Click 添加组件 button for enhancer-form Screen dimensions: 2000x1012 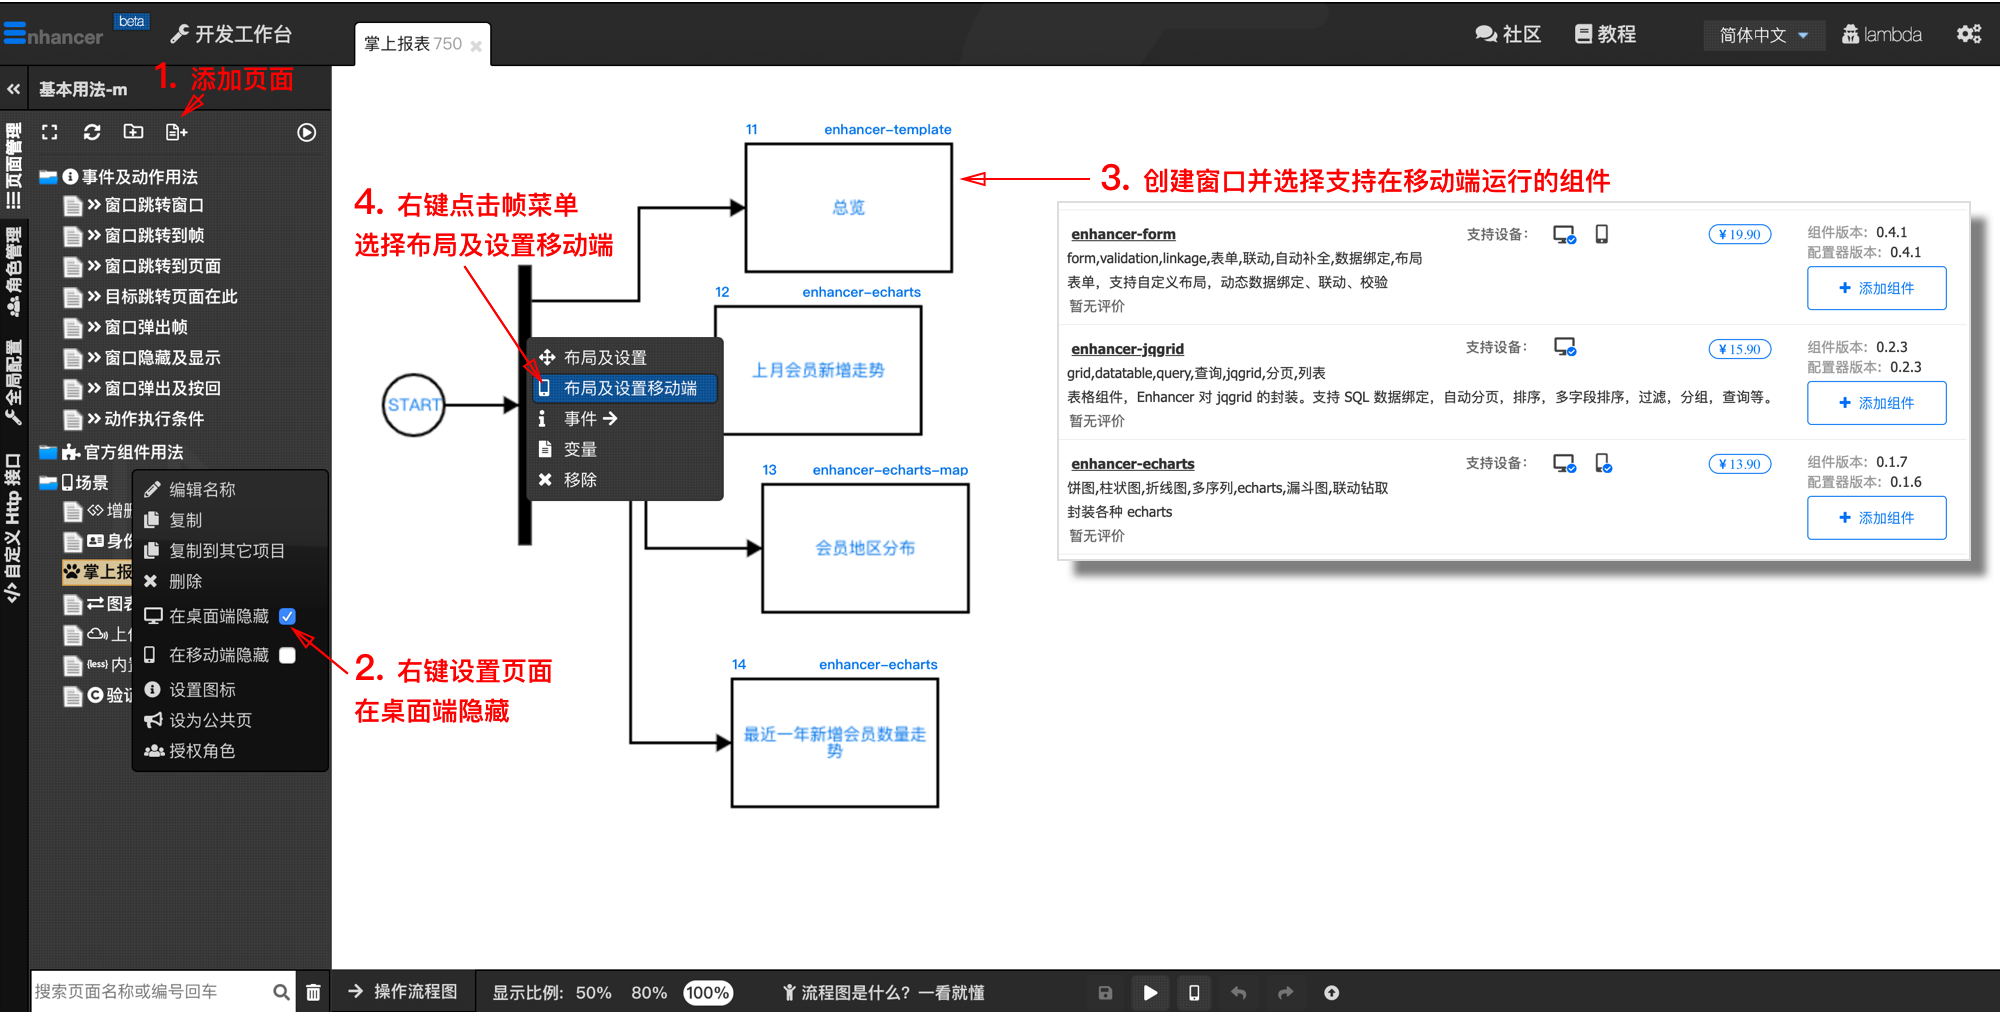tap(1876, 288)
